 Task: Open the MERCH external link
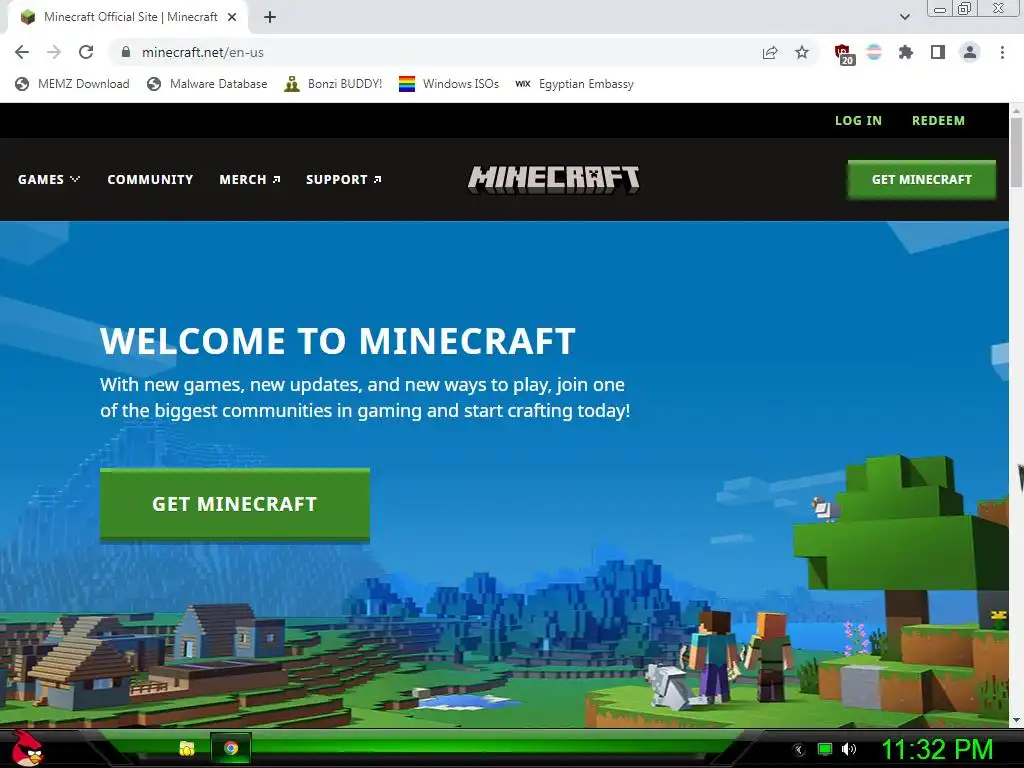249,179
